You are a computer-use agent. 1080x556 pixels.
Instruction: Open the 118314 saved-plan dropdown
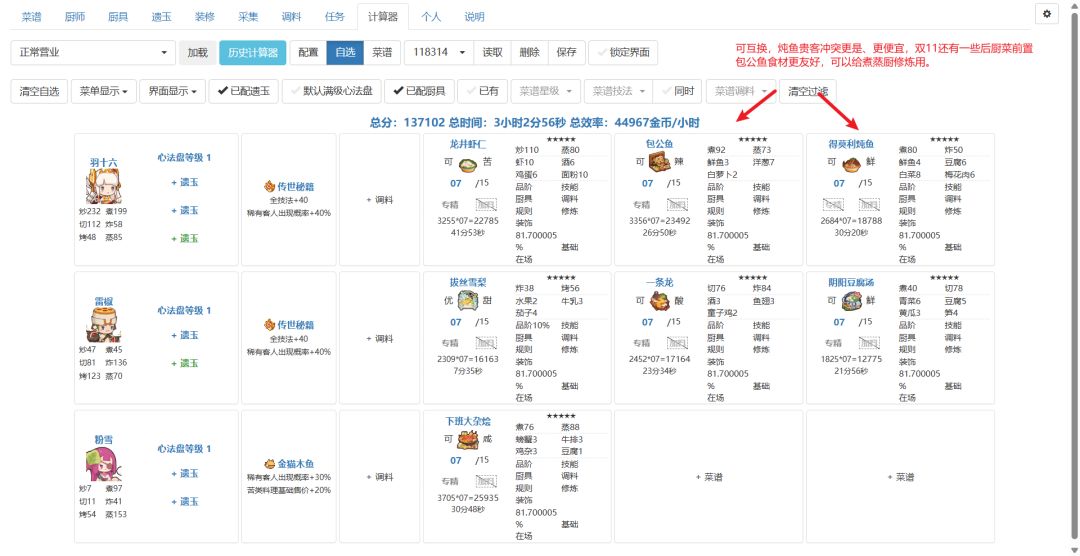click(438, 52)
